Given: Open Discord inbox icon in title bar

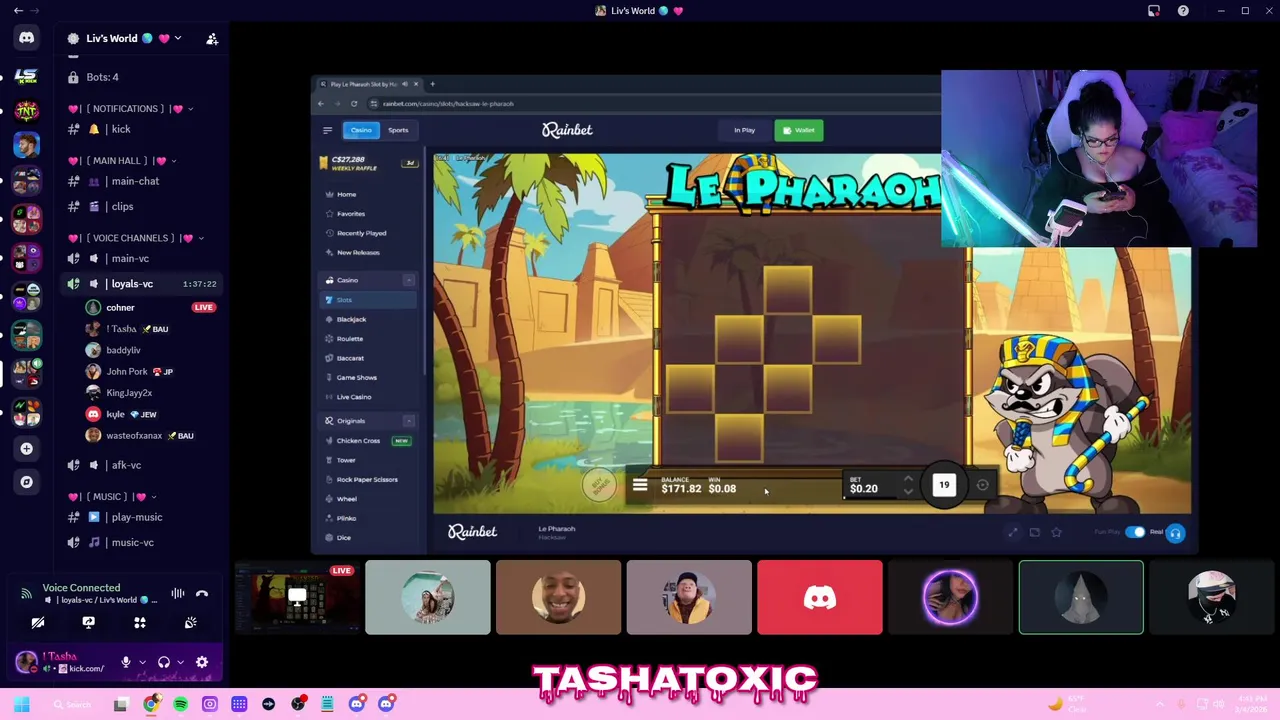Looking at the screenshot, I should tap(1154, 11).
